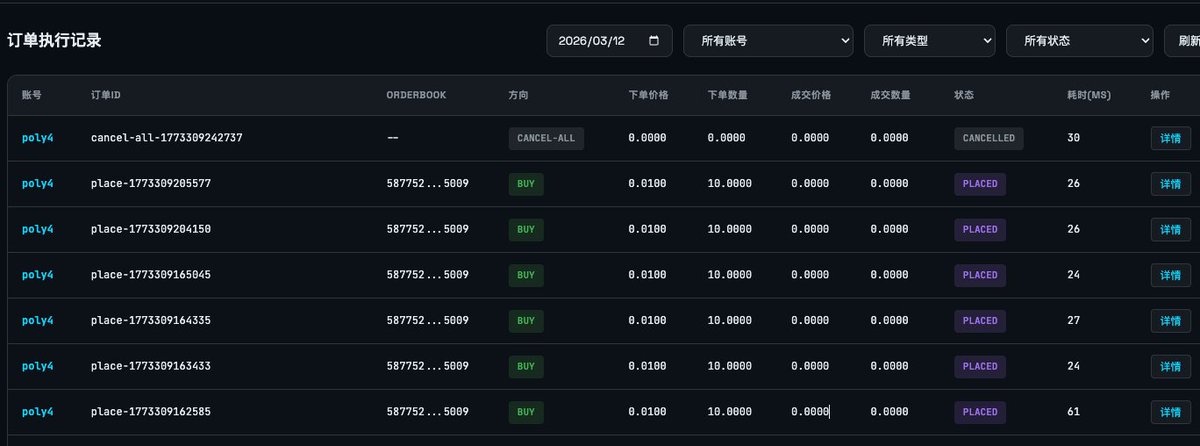This screenshot has width=1200, height=446.
Task: Click the 成交价格 column header
Action: click(x=810, y=95)
